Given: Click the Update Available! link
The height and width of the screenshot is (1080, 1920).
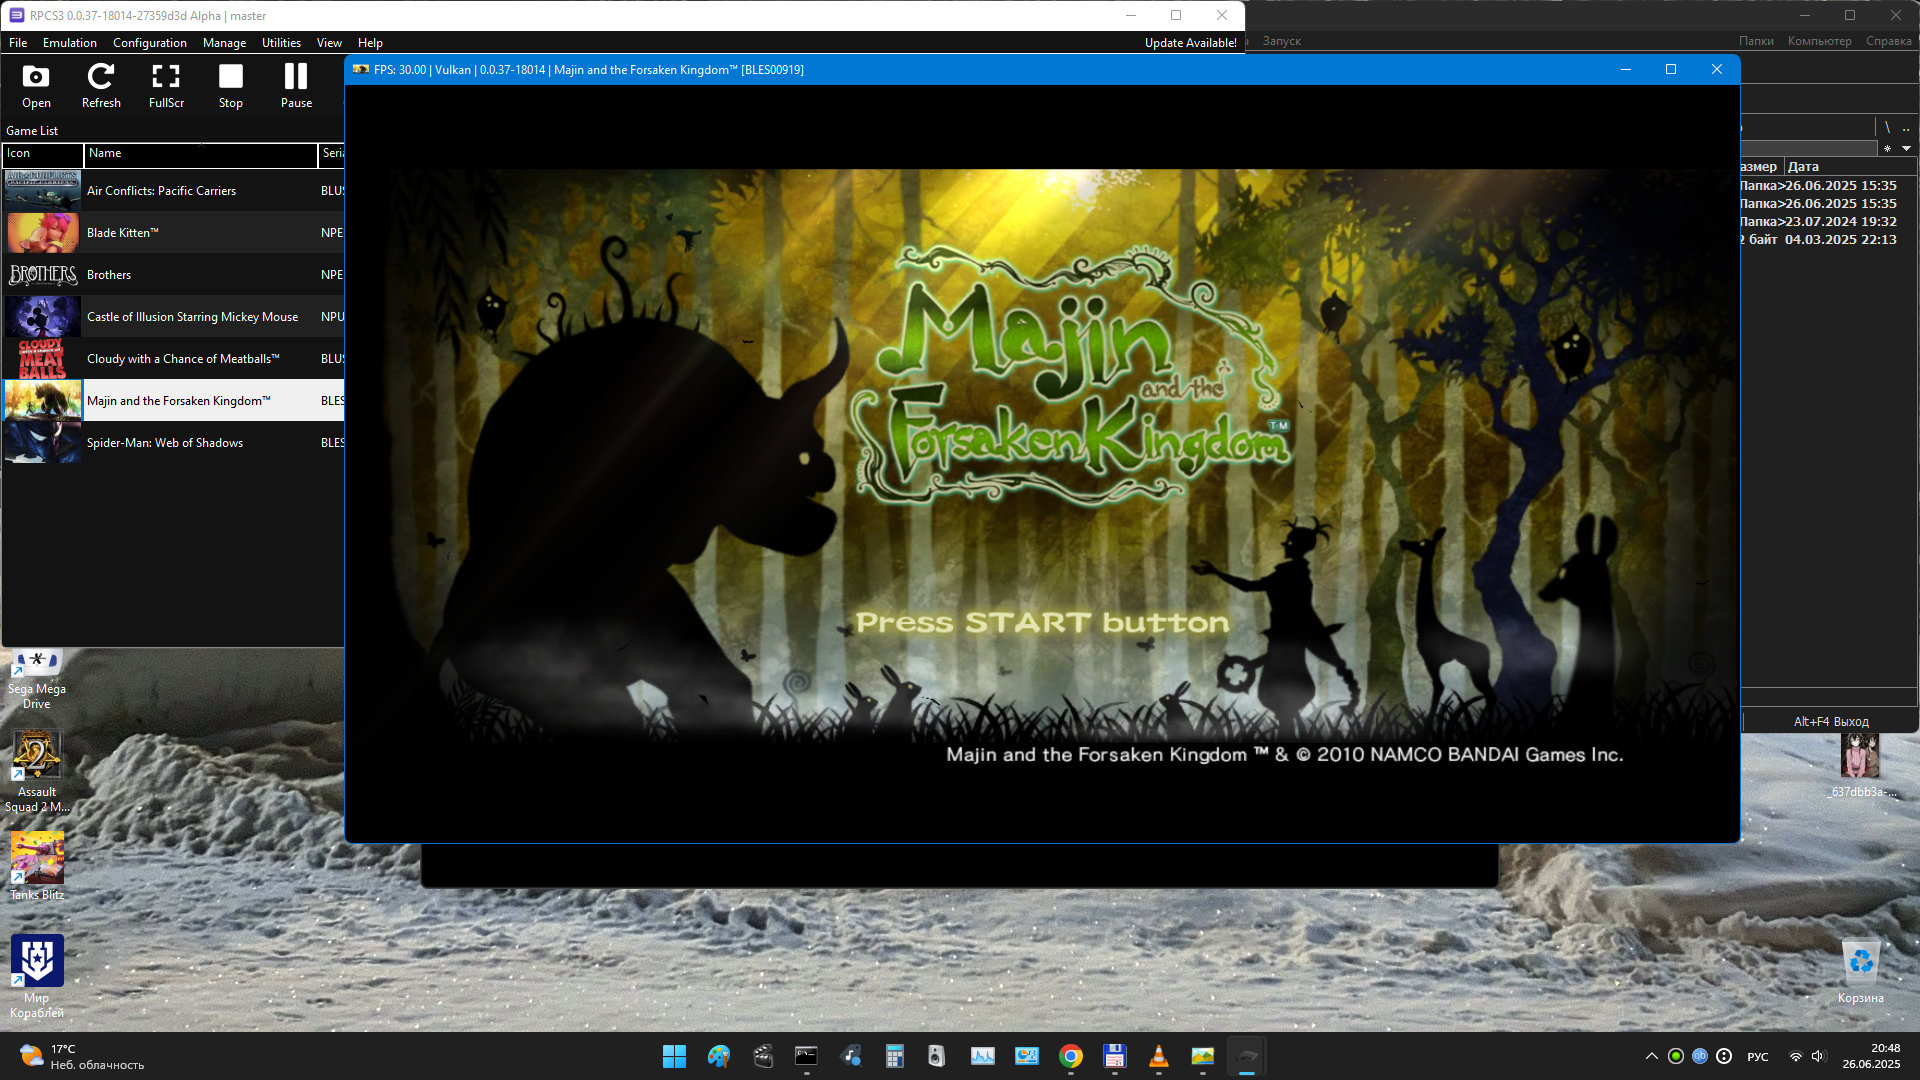Looking at the screenshot, I should pyautogui.click(x=1190, y=43).
